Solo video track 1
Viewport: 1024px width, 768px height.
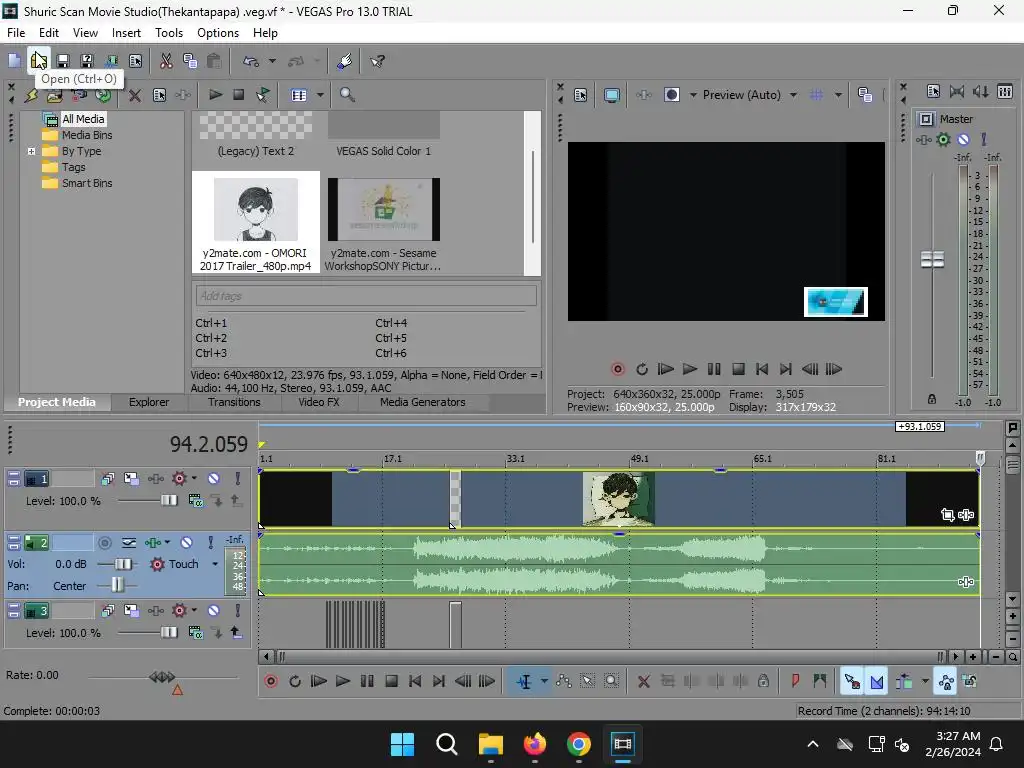coord(238,479)
